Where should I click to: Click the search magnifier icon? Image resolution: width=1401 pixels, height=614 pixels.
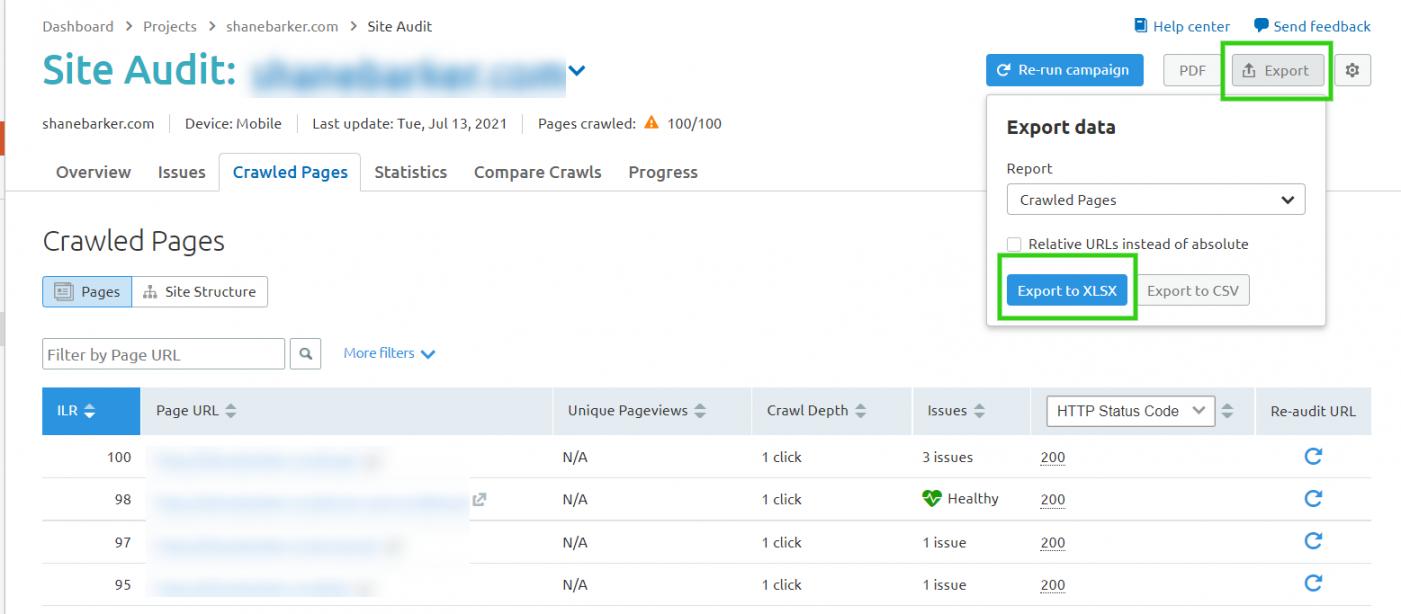tap(305, 354)
